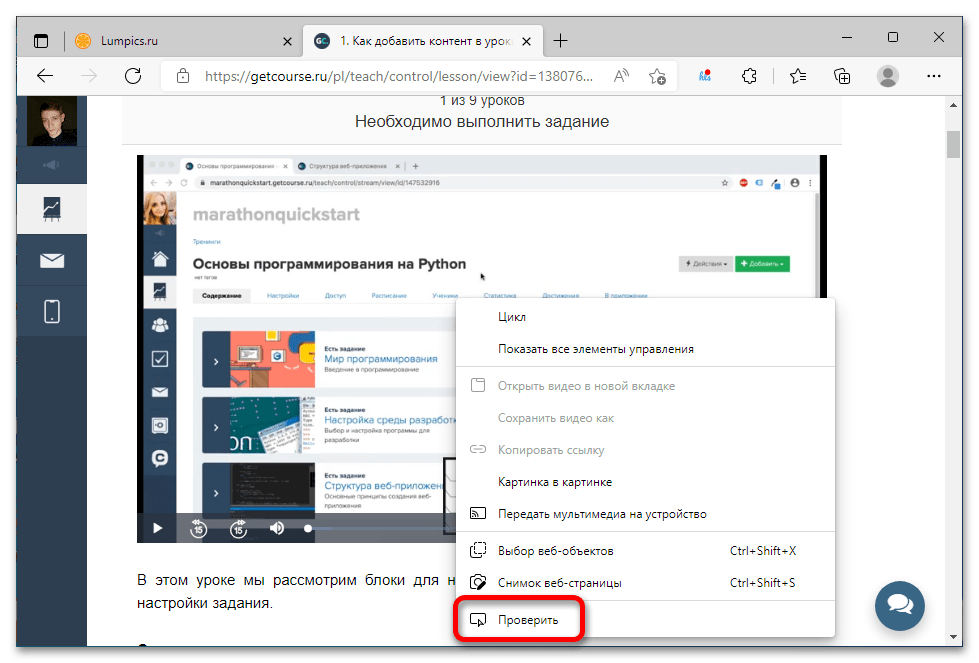Image resolution: width=979 pixels, height=663 pixels.
Task: Select 'Показать все элементы управления'
Action: click(646, 349)
